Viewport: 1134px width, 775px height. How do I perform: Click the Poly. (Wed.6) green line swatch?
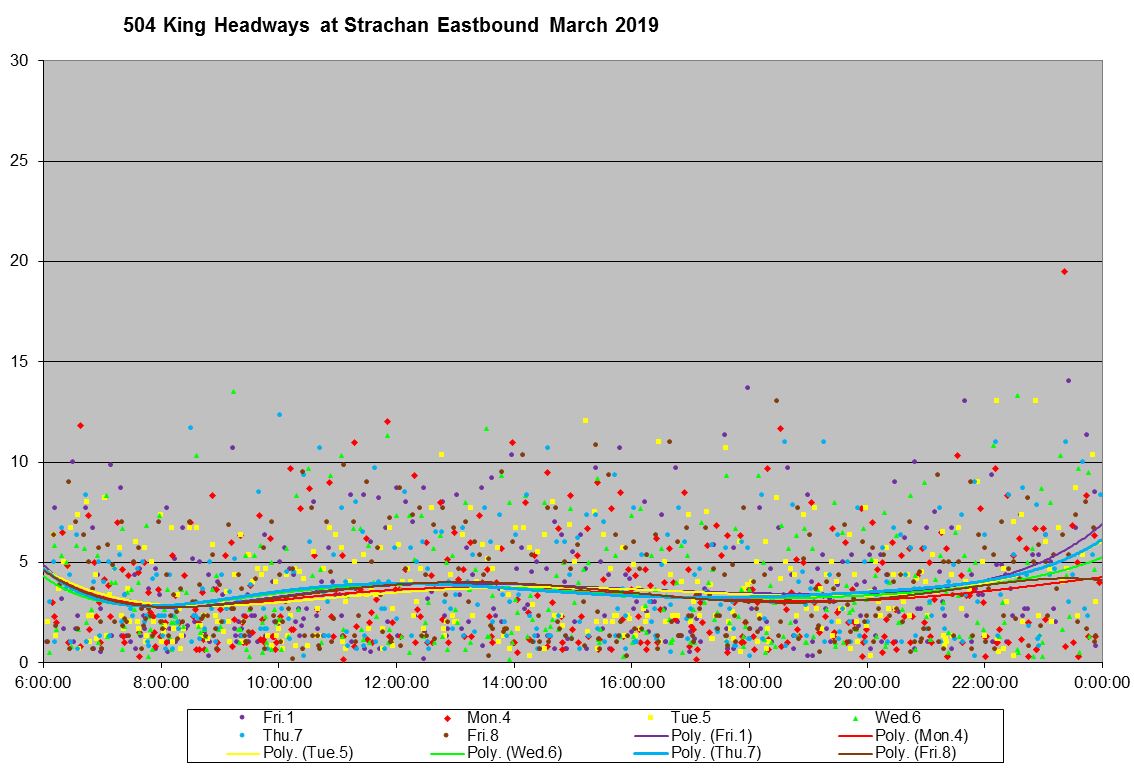(x=447, y=753)
